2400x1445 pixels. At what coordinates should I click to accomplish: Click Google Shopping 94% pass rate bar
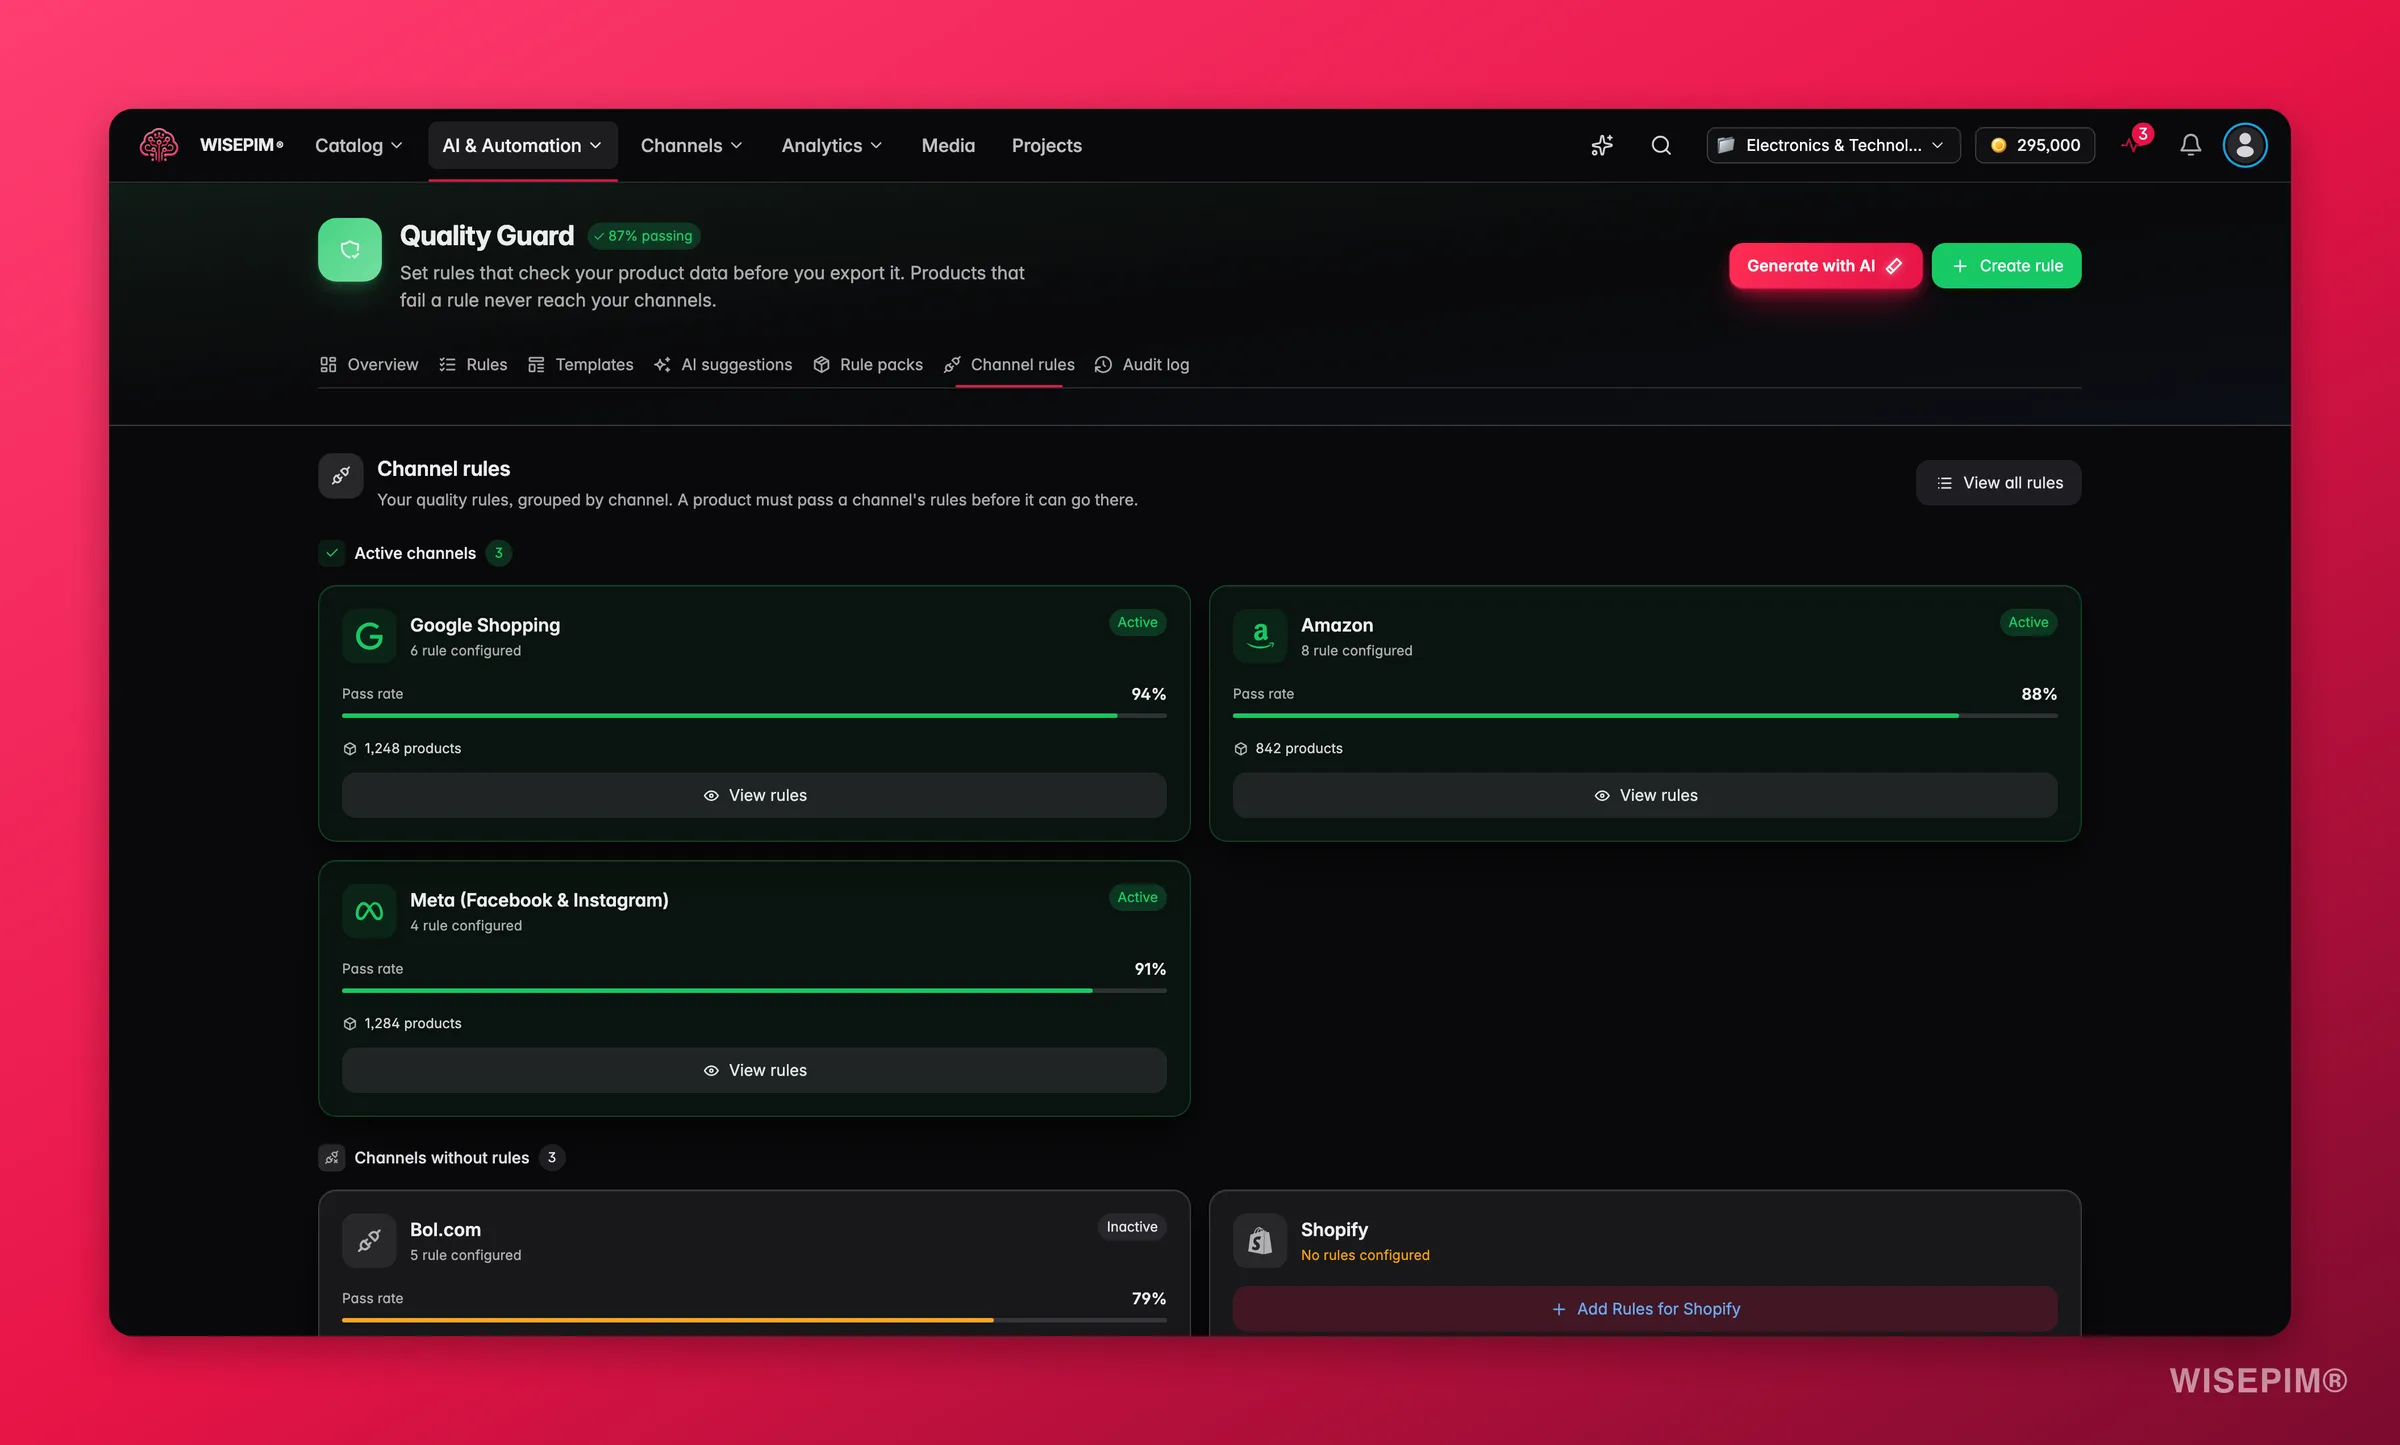[754, 716]
